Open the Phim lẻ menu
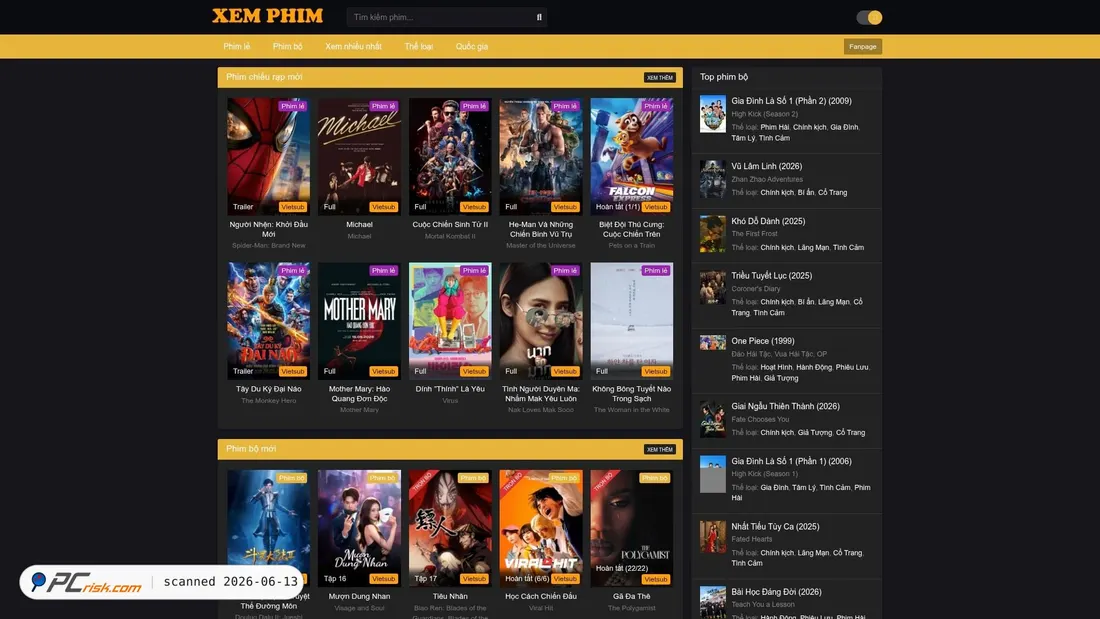Viewport: 1100px width, 619px height. pos(236,46)
